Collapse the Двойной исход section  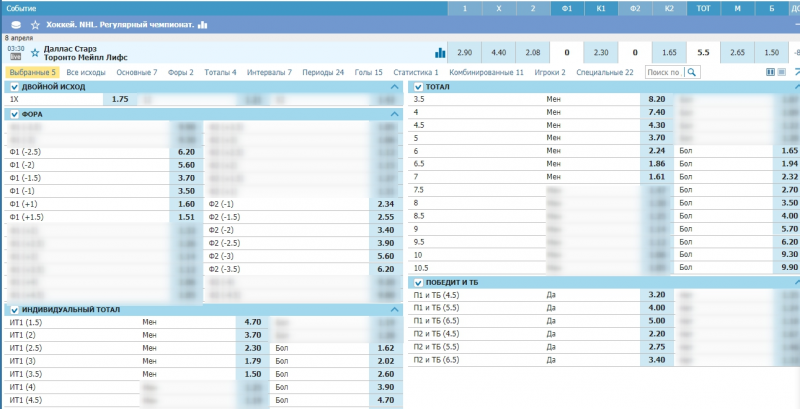pos(395,87)
